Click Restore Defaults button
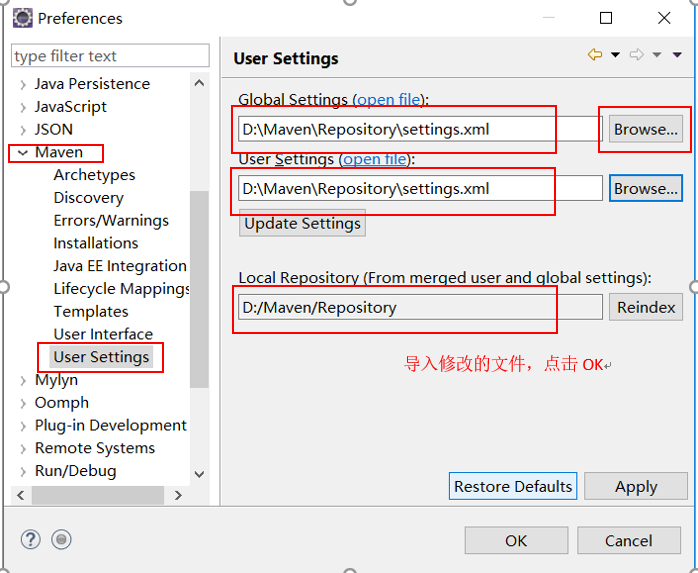 (x=513, y=486)
